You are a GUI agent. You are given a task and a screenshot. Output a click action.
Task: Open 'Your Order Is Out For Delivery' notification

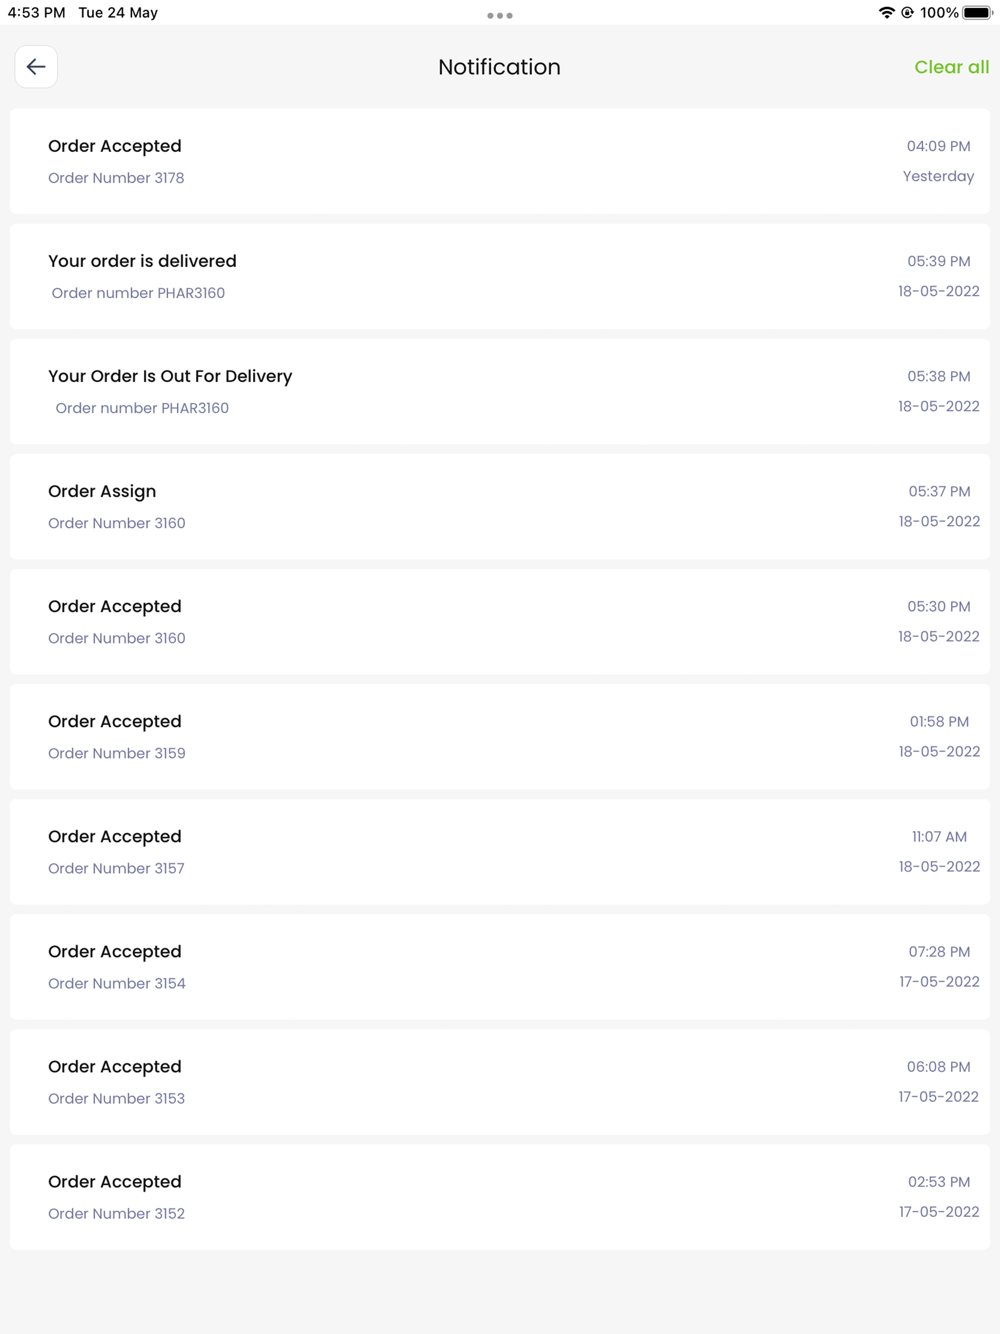click(x=500, y=391)
